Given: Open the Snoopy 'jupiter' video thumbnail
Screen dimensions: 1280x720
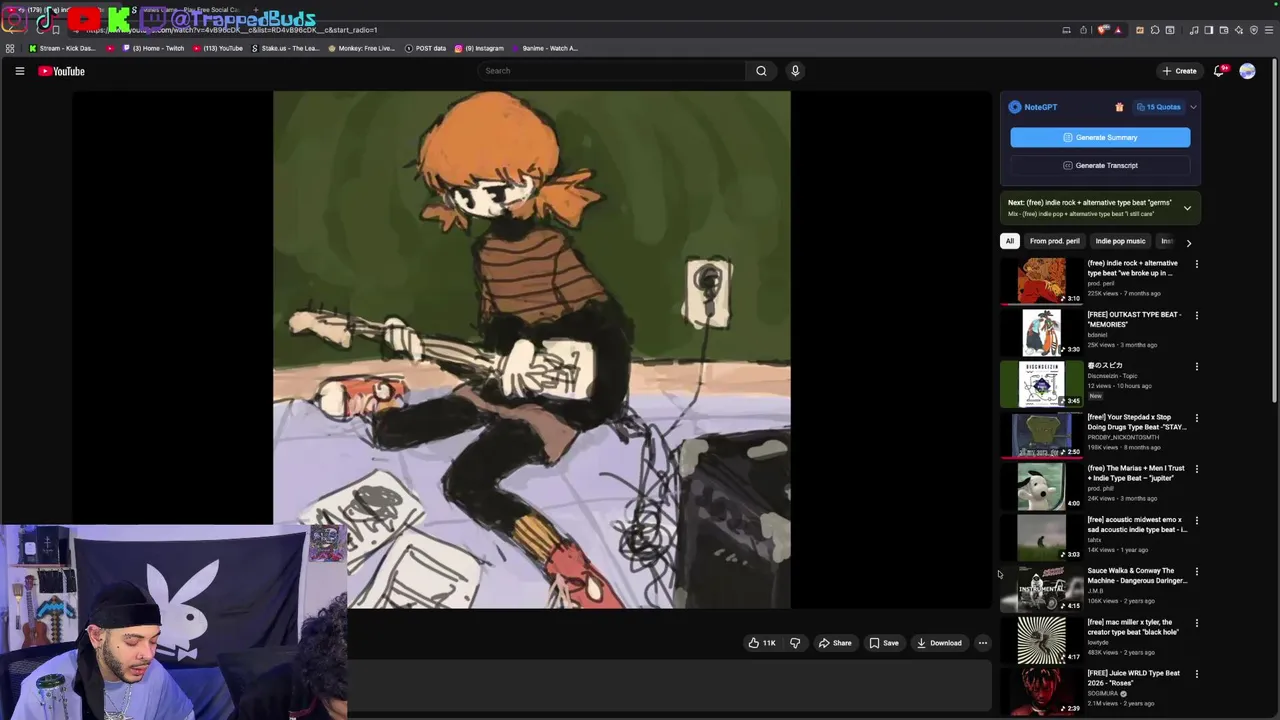Looking at the screenshot, I should tap(1042, 486).
